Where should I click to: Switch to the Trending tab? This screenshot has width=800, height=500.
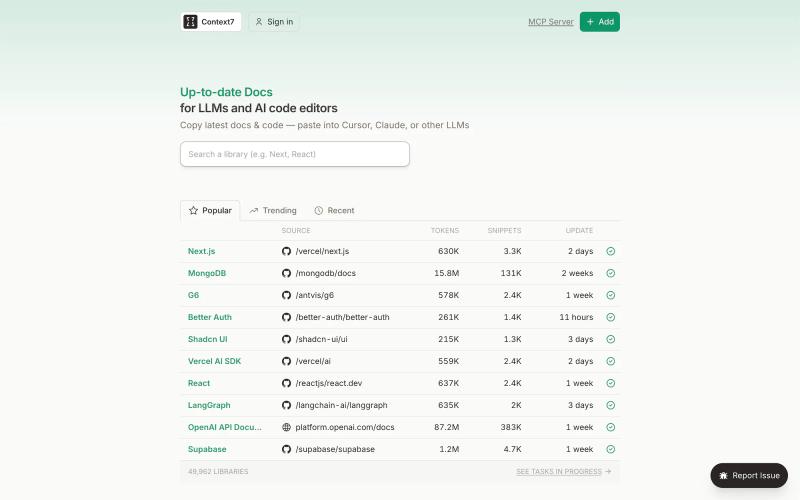point(273,210)
